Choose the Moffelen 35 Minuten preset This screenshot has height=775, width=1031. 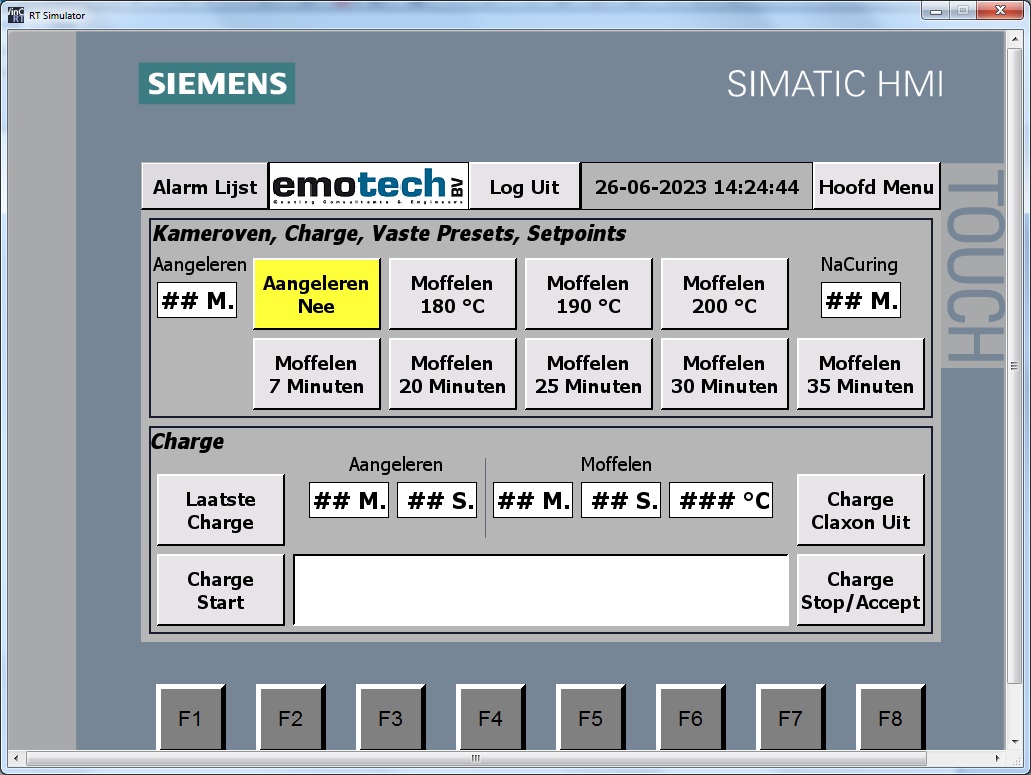pos(860,374)
